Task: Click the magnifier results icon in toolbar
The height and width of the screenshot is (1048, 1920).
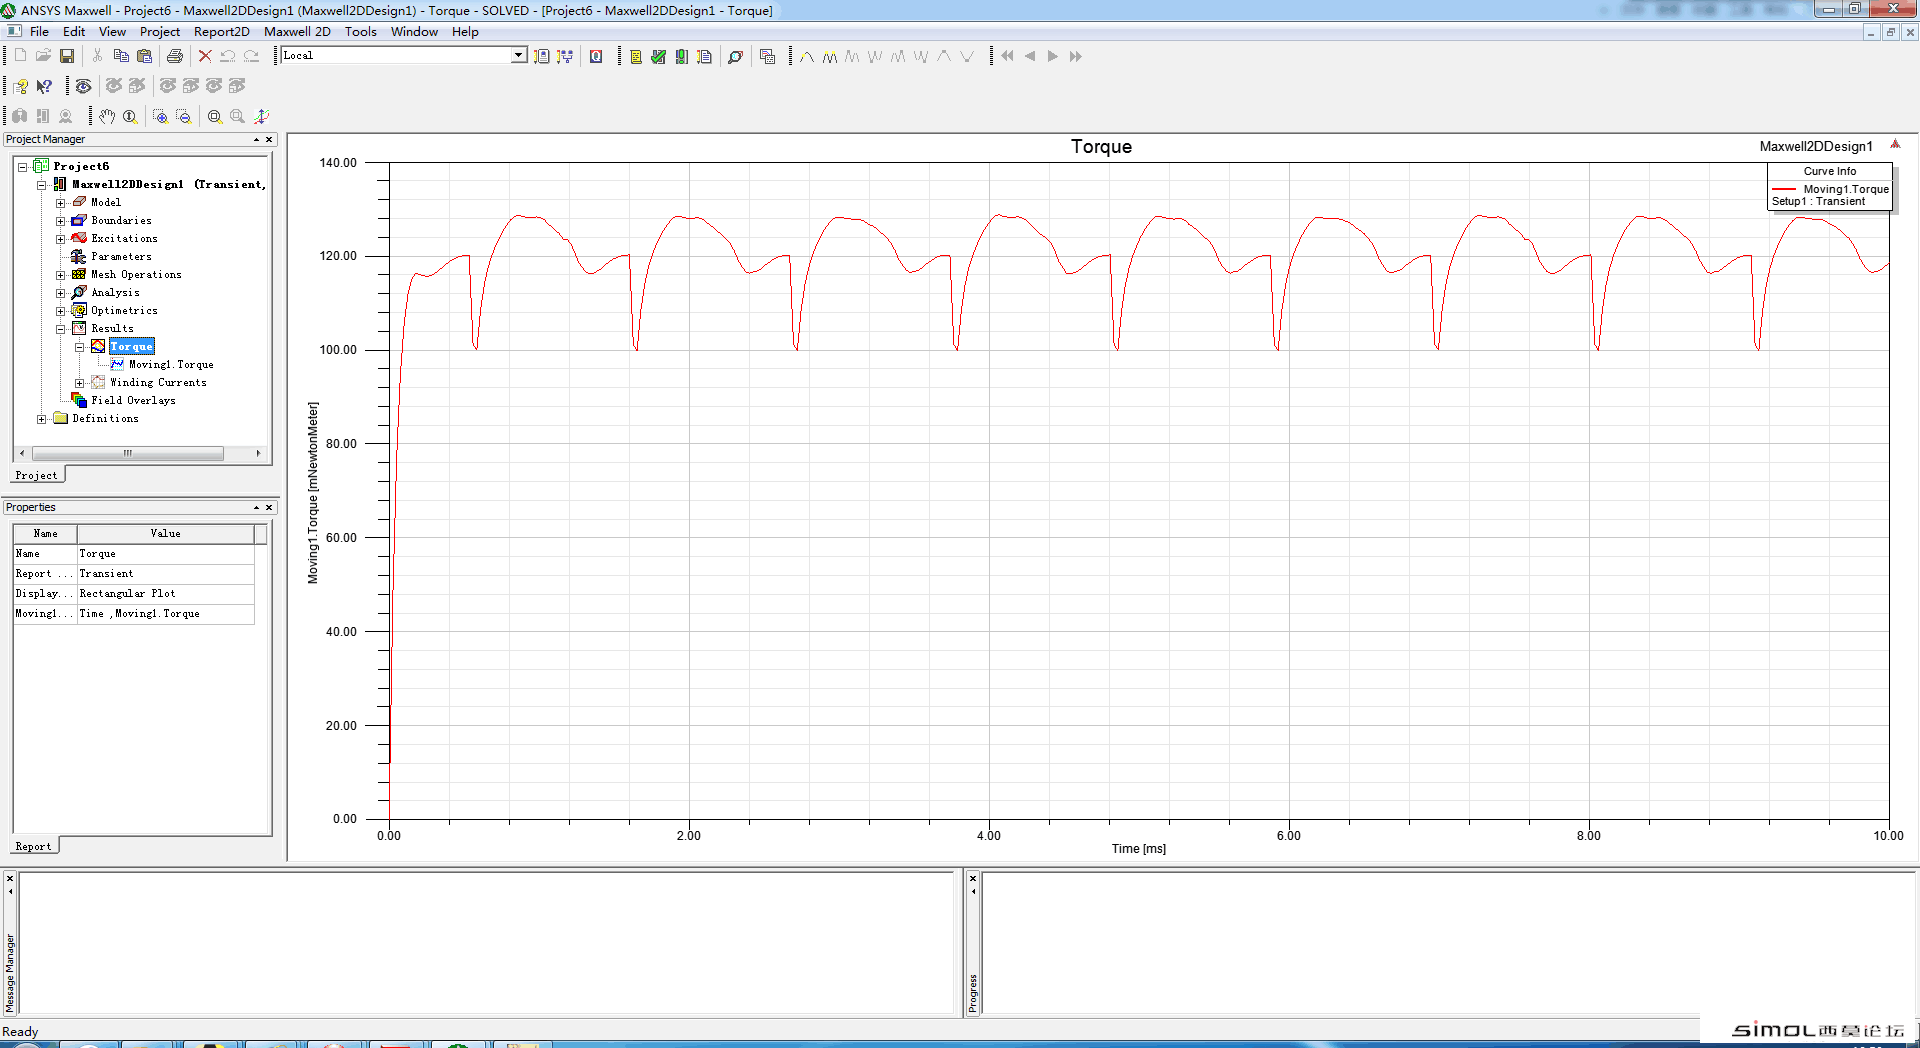Action: pos(735,56)
